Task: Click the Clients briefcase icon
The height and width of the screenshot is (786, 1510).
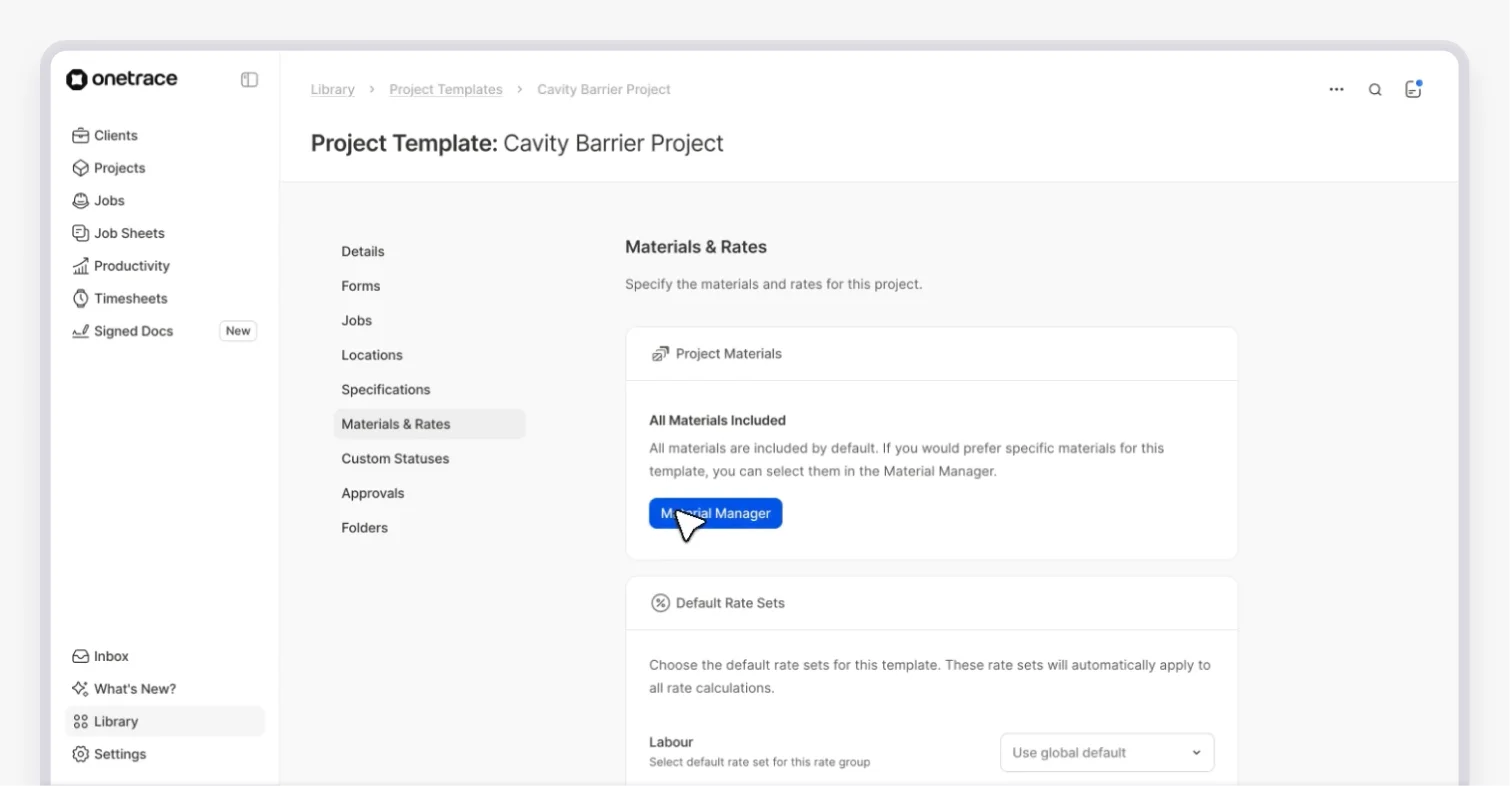Action: point(81,135)
